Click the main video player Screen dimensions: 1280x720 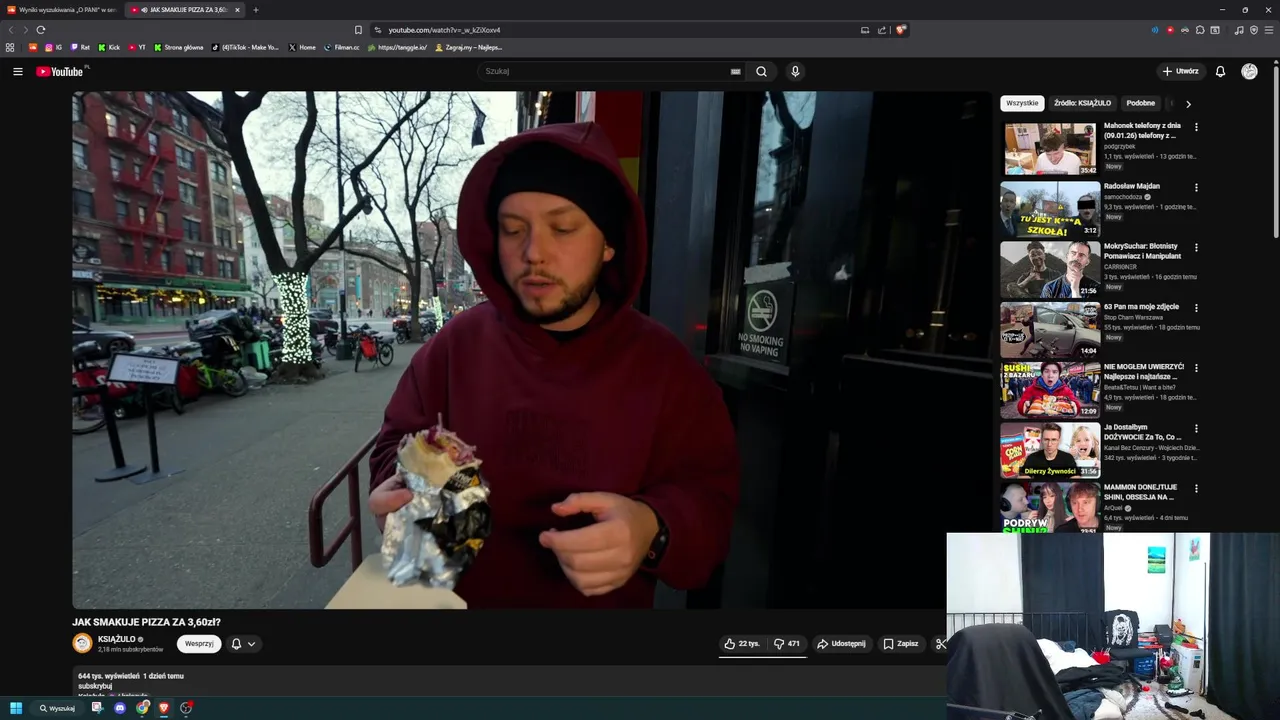(531, 350)
